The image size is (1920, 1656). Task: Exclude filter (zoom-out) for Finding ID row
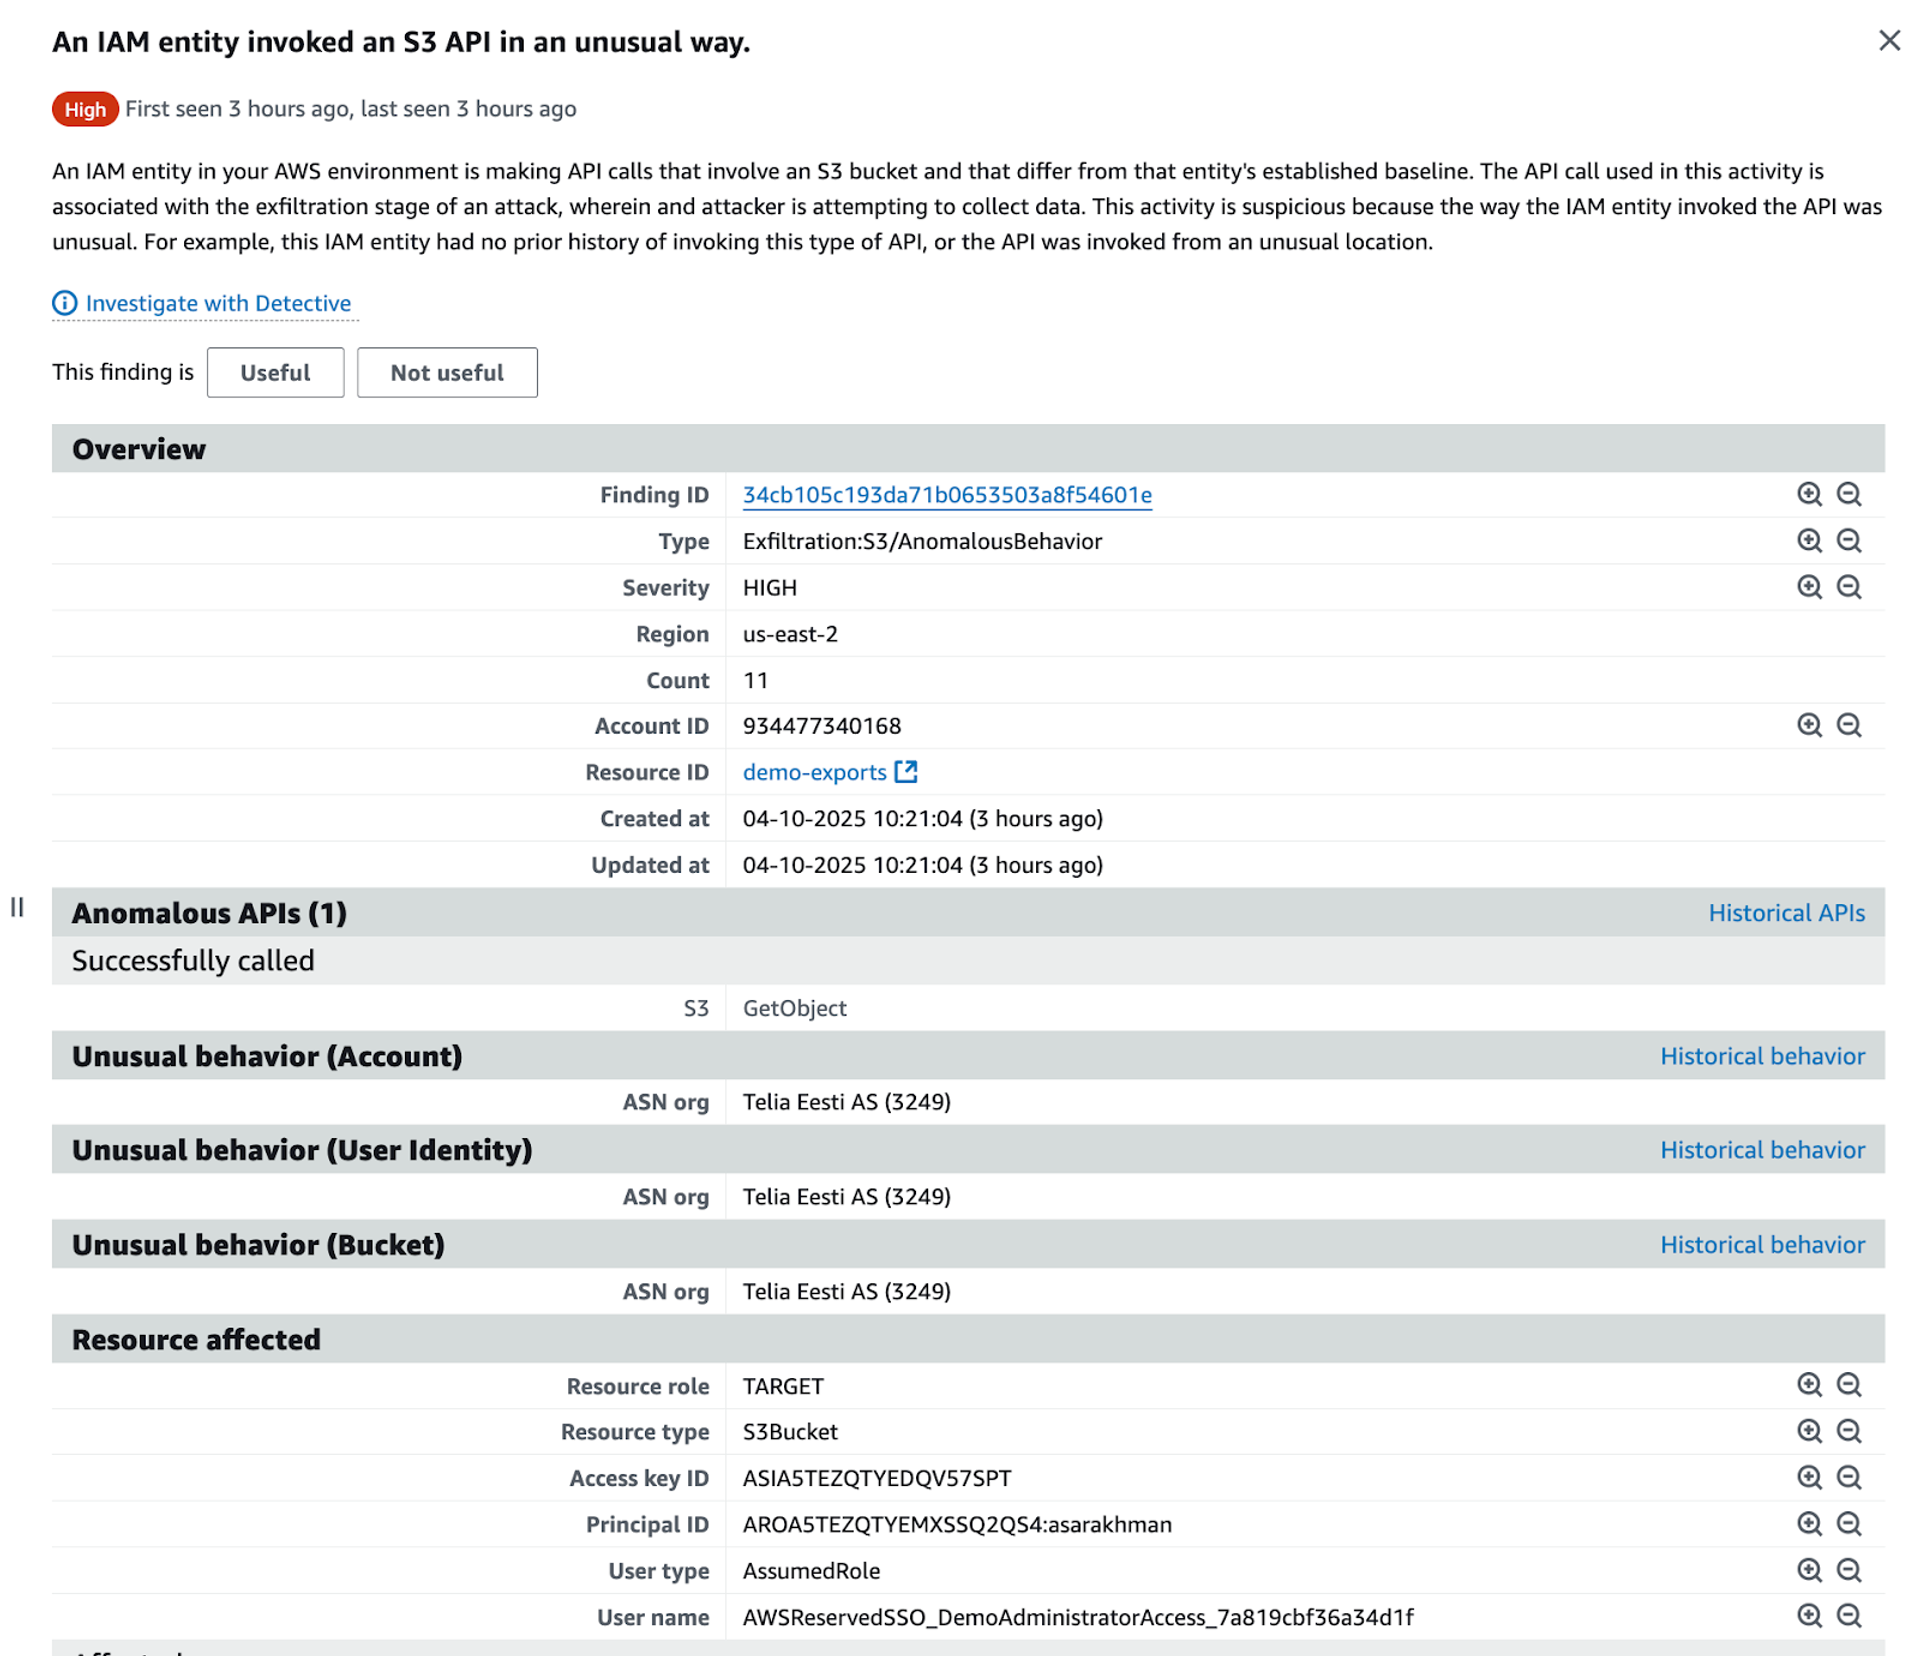pos(1849,494)
